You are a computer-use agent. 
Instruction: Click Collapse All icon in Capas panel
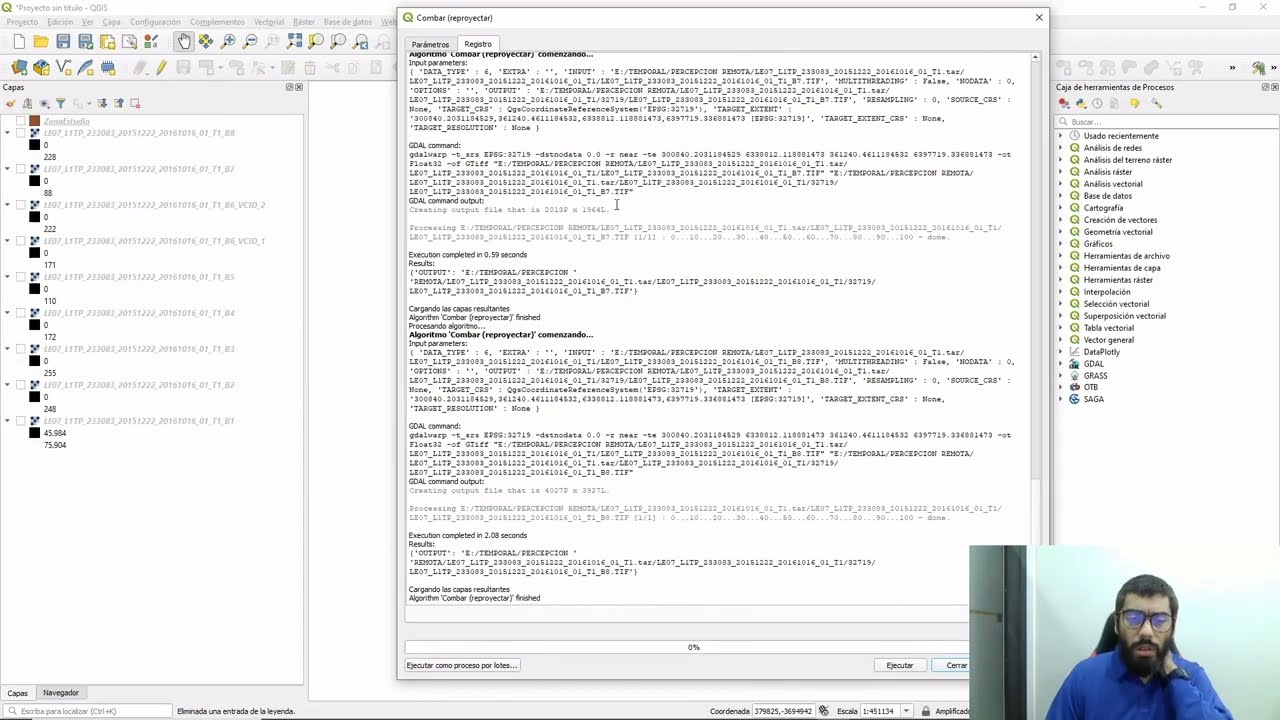[118, 103]
